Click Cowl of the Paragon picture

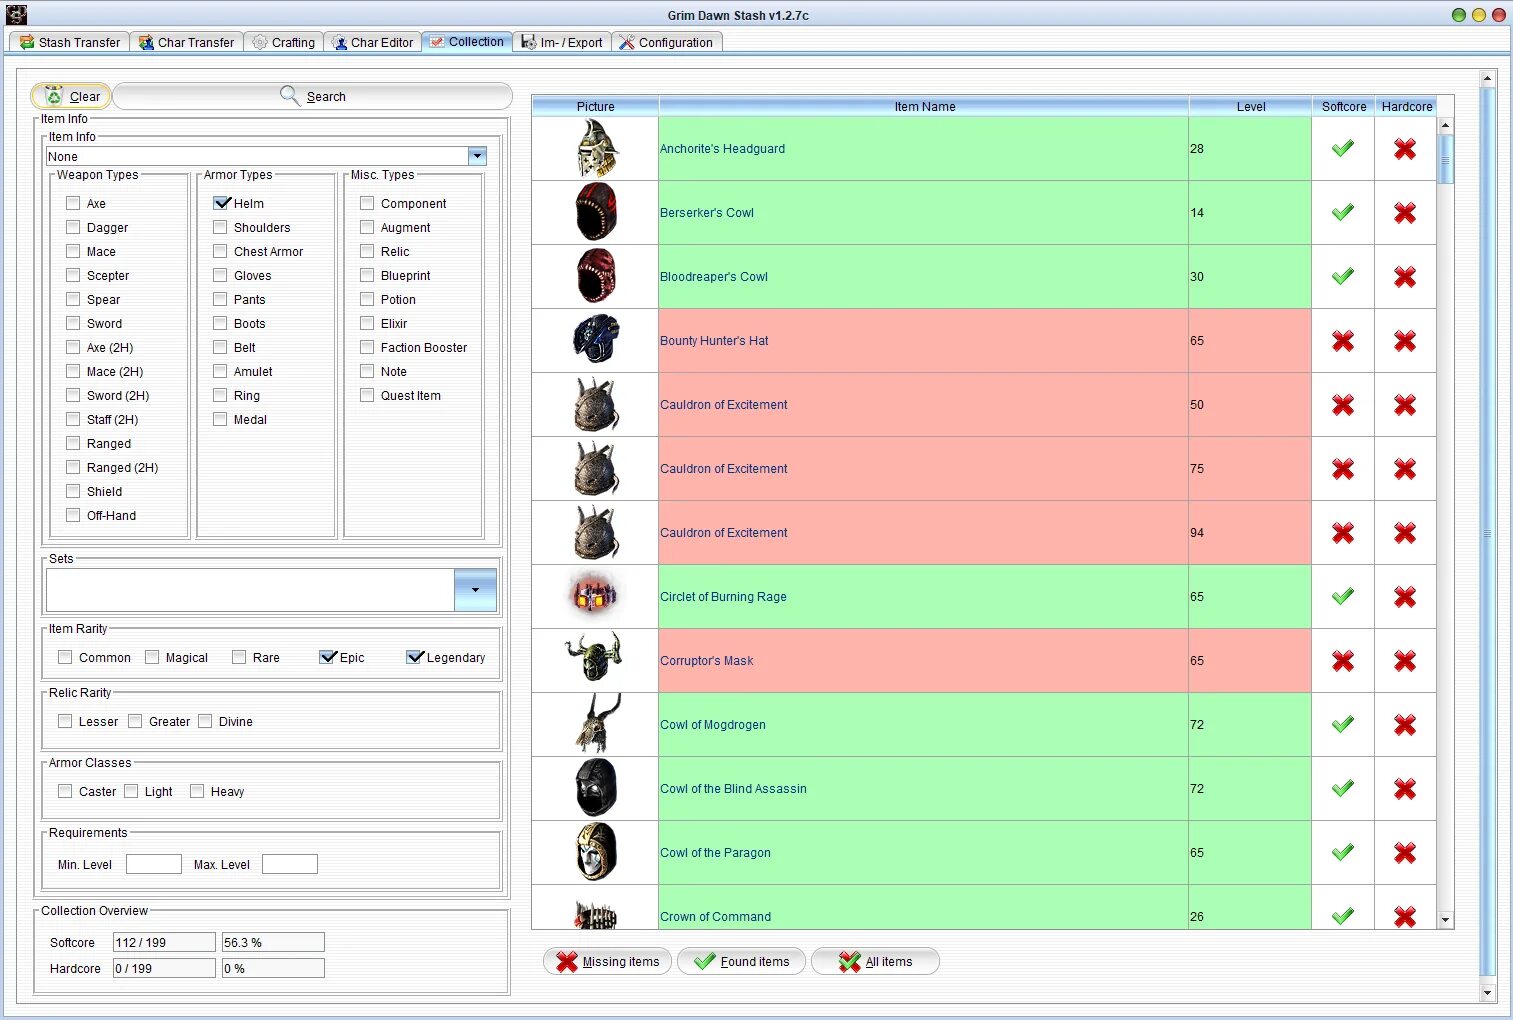(596, 852)
